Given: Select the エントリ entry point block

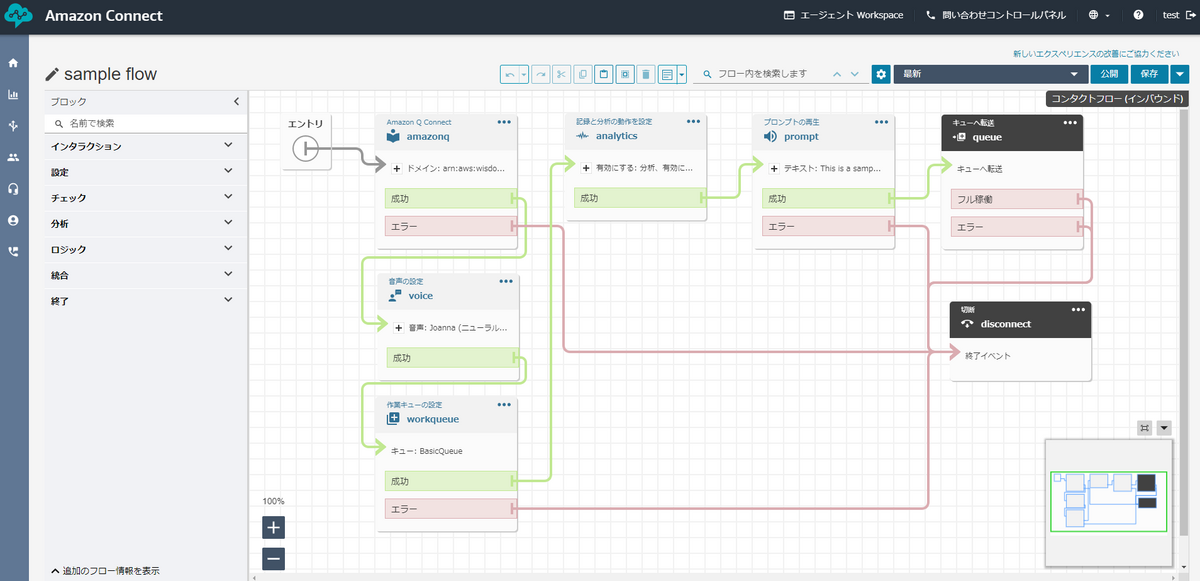Looking at the screenshot, I should (306, 140).
